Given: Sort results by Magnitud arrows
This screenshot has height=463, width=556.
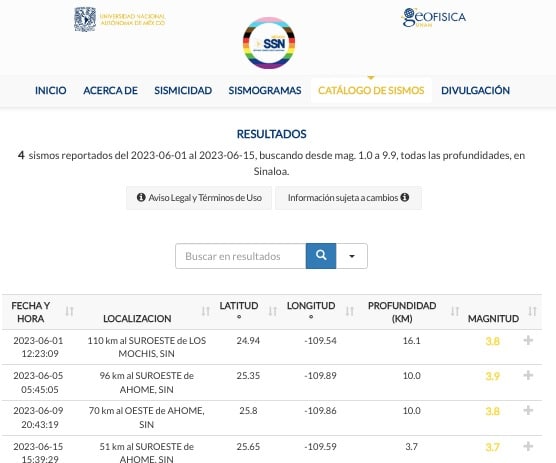Looking at the screenshot, I should coord(532,312).
